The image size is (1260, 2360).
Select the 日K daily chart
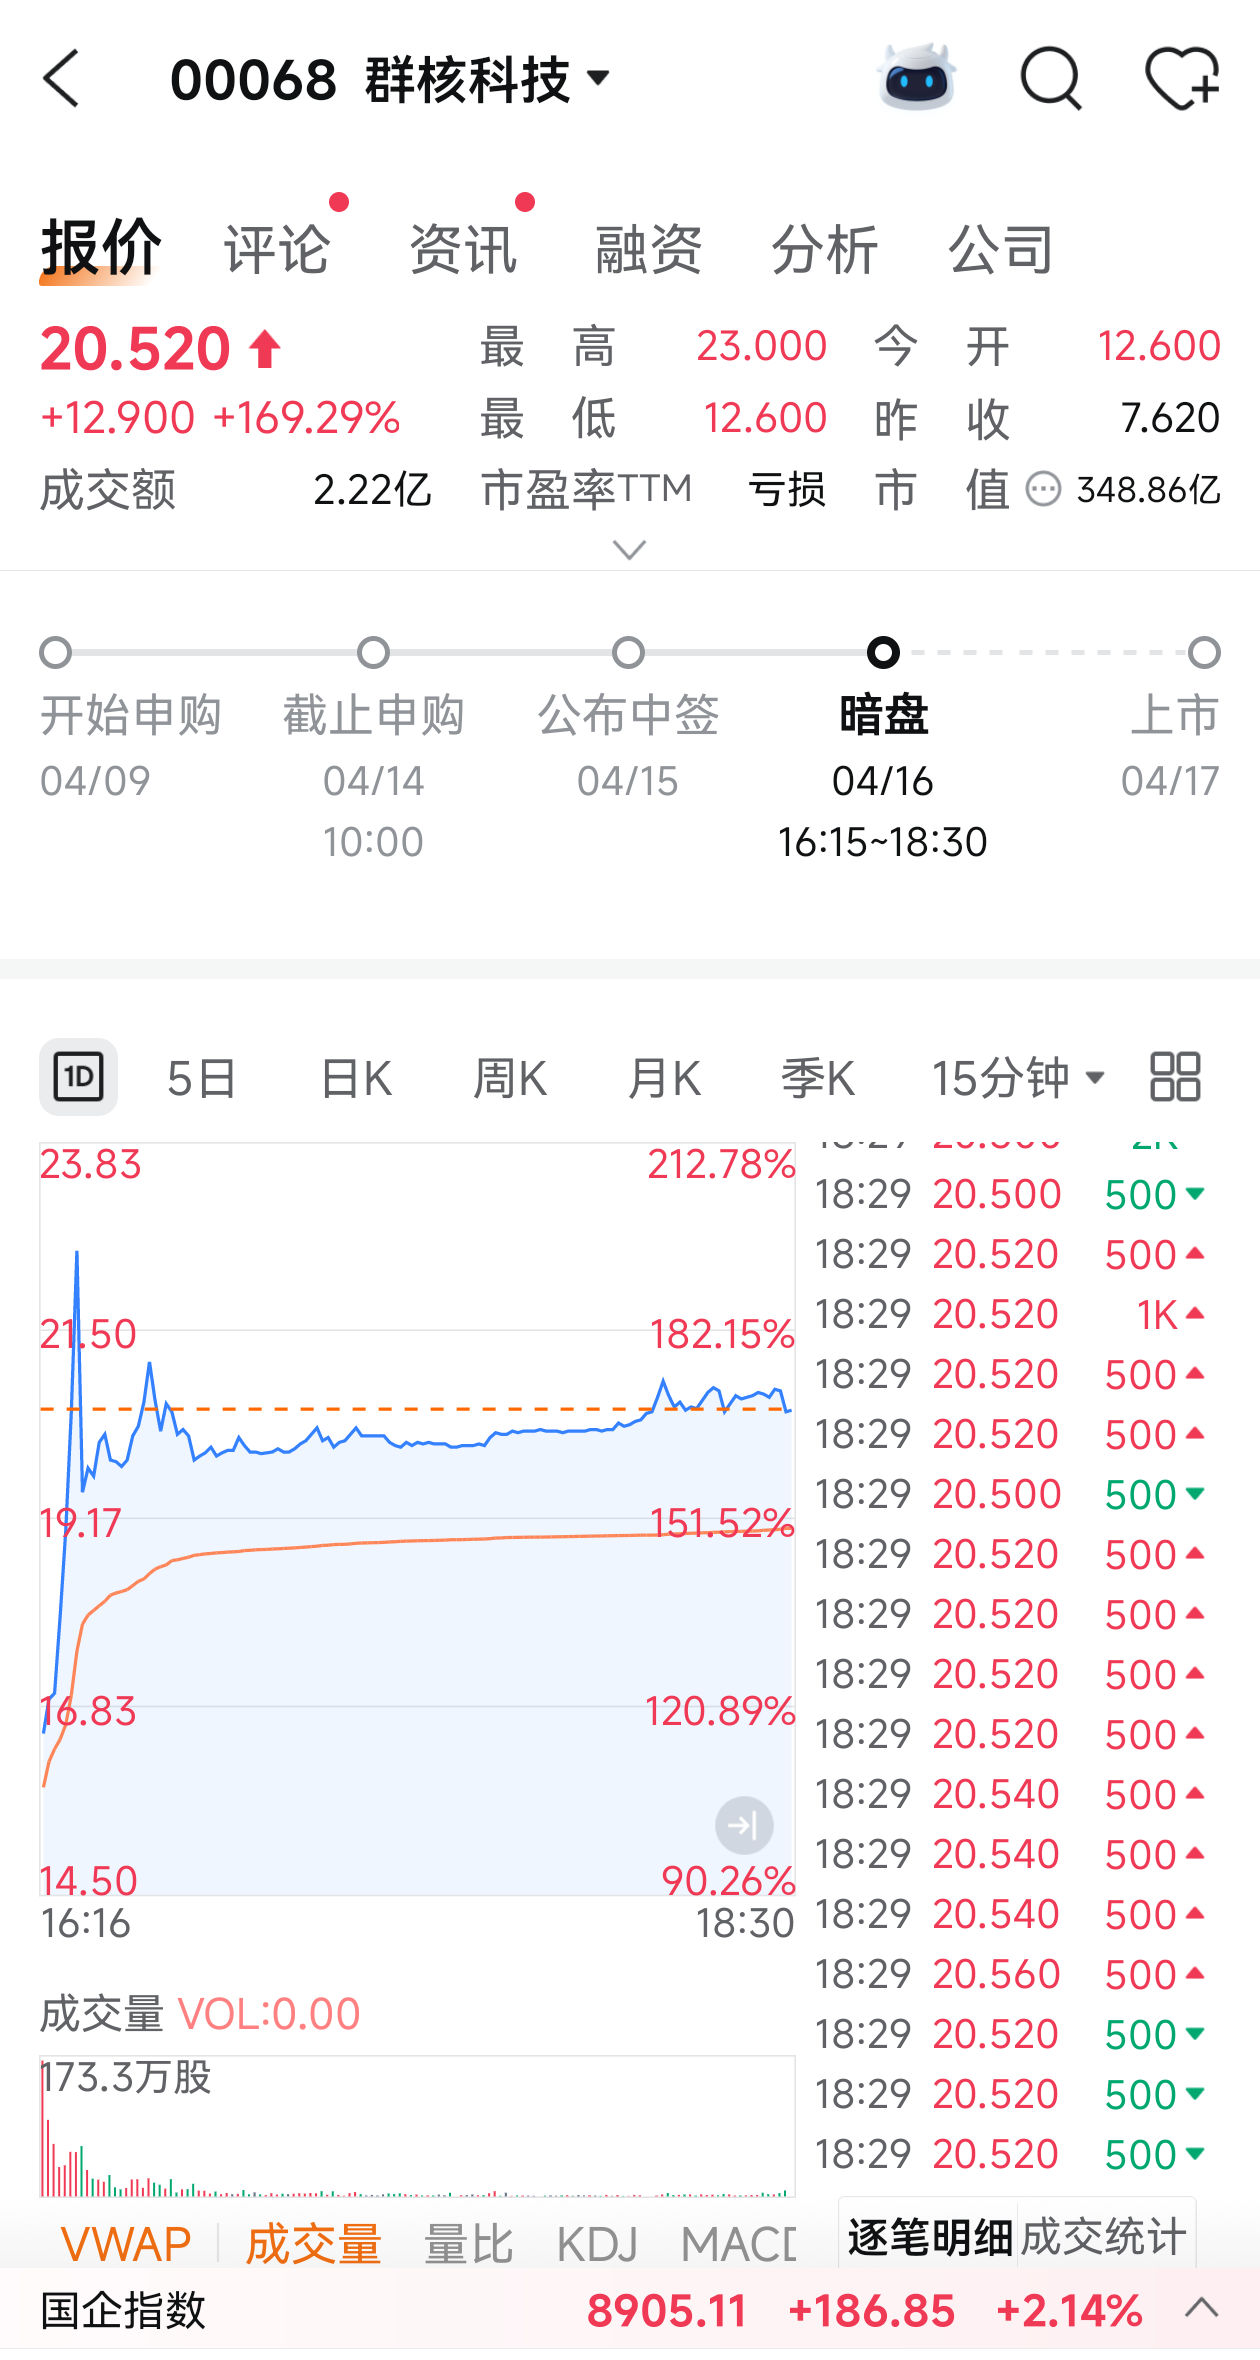(356, 1078)
